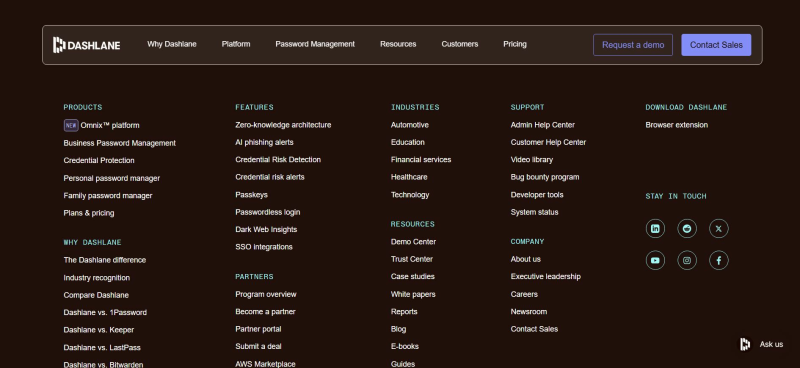800x368 pixels.
Task: Open the Why Dashlane menu
Action: (172, 44)
